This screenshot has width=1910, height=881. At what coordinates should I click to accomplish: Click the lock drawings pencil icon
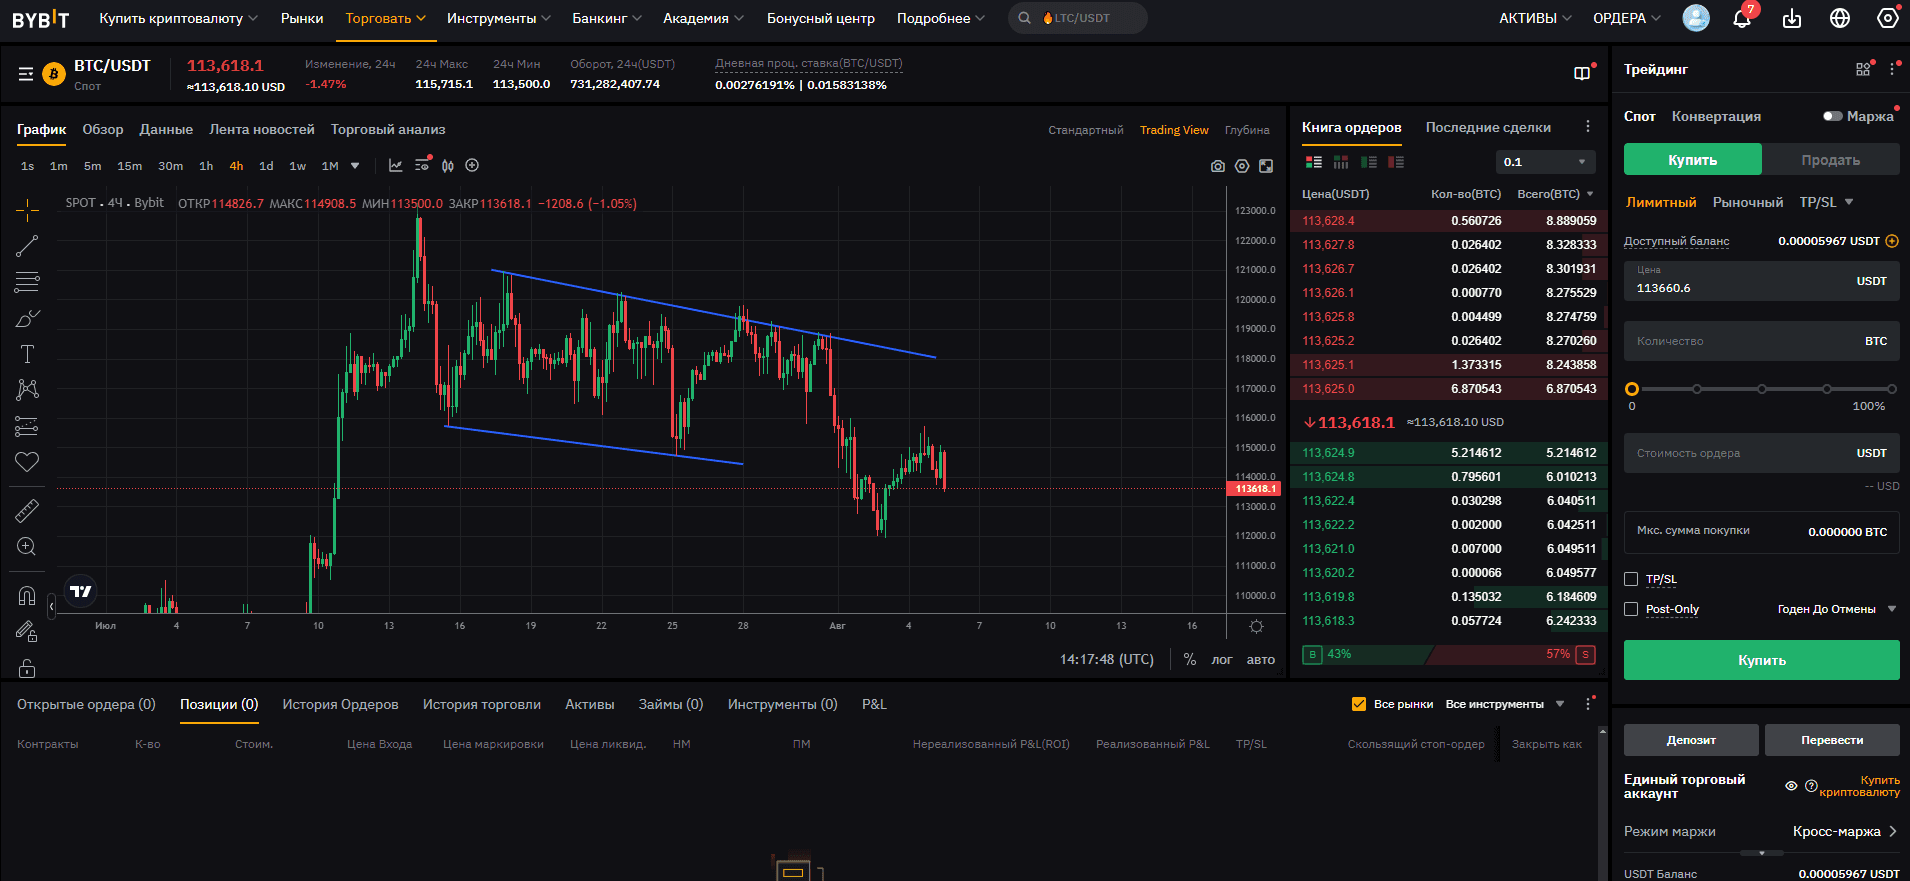coord(27,631)
